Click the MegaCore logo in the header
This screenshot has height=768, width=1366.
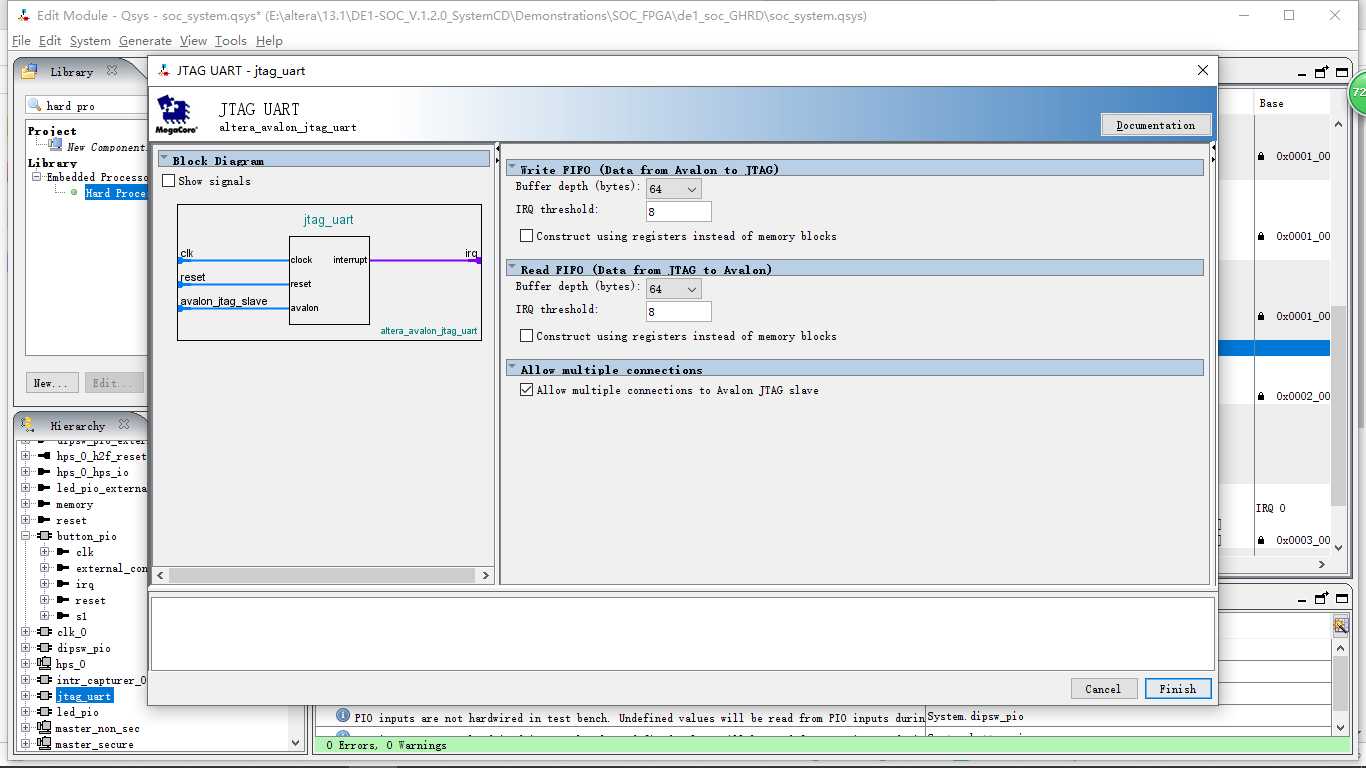point(175,115)
